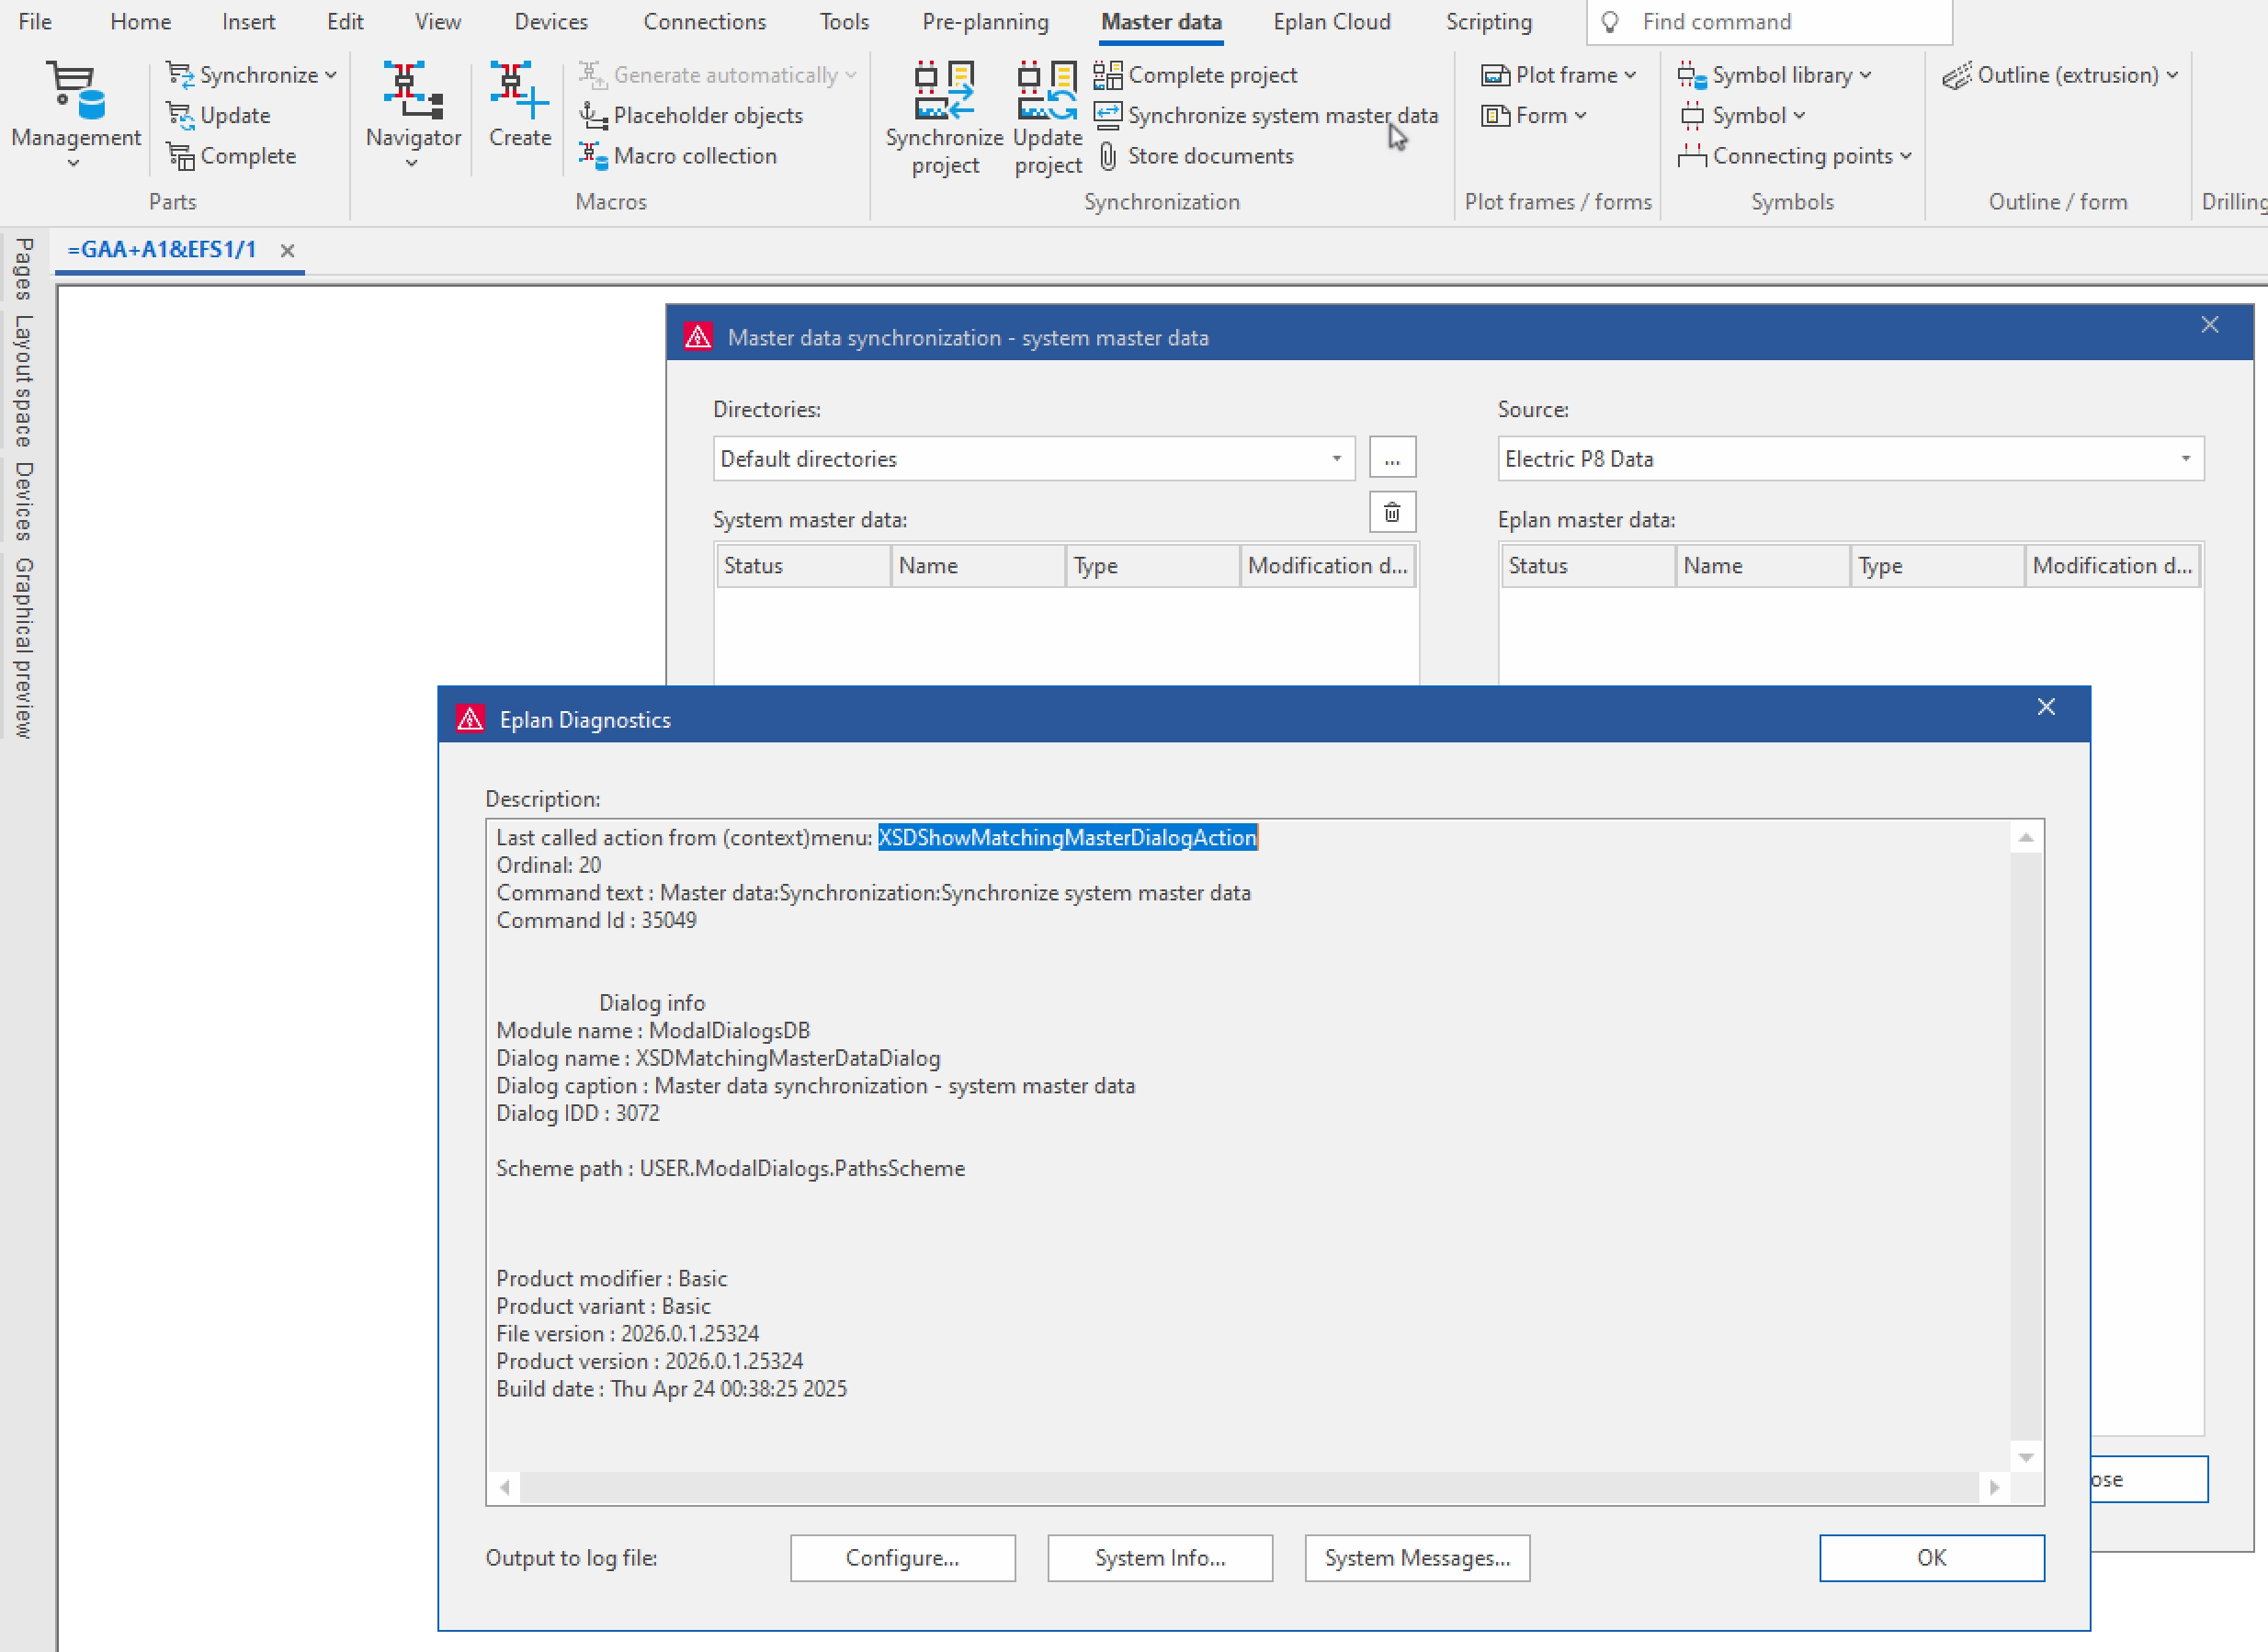Click Configure... button
This screenshot has height=1652, width=2268.
902,1558
